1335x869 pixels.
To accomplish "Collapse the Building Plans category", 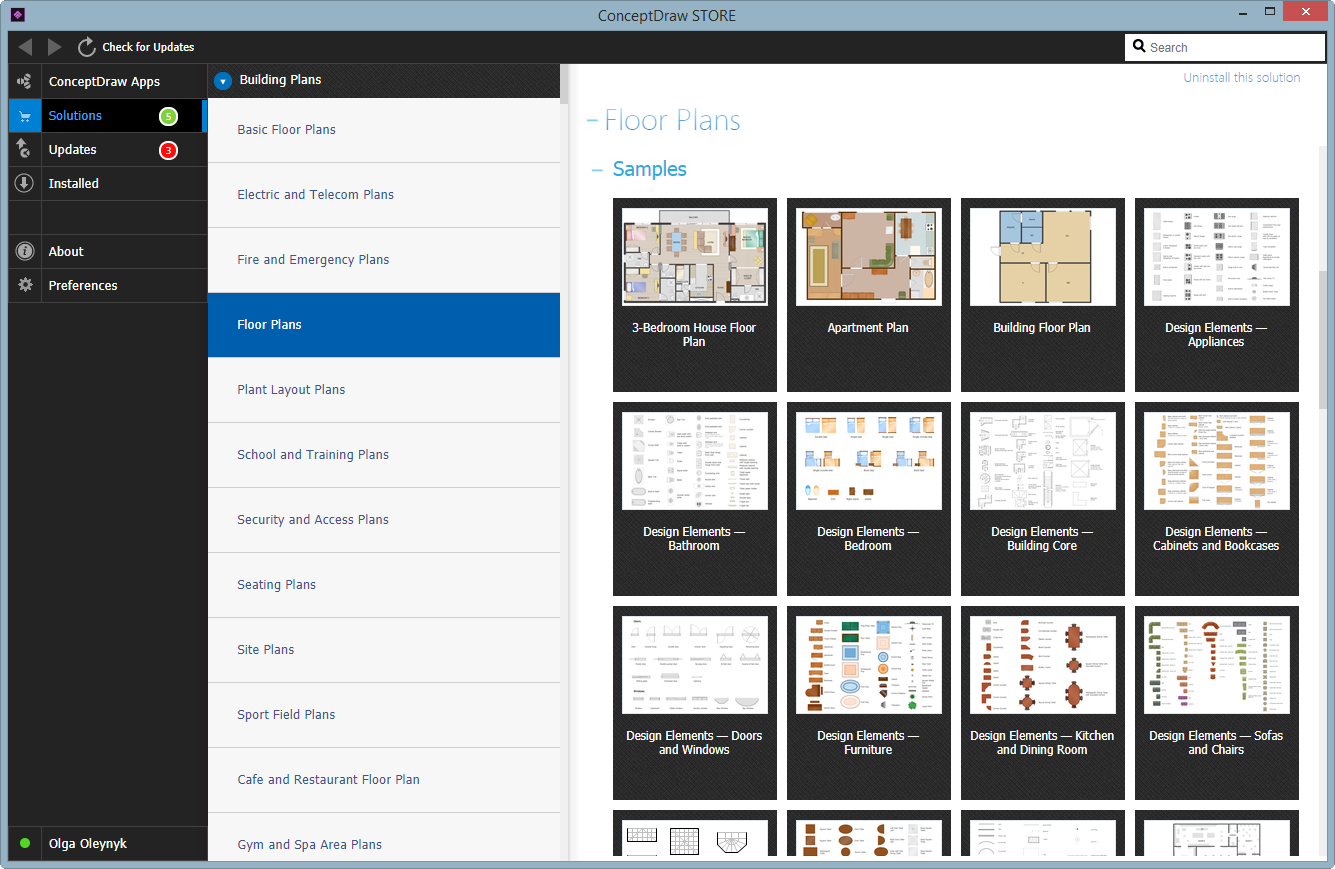I will click(223, 81).
